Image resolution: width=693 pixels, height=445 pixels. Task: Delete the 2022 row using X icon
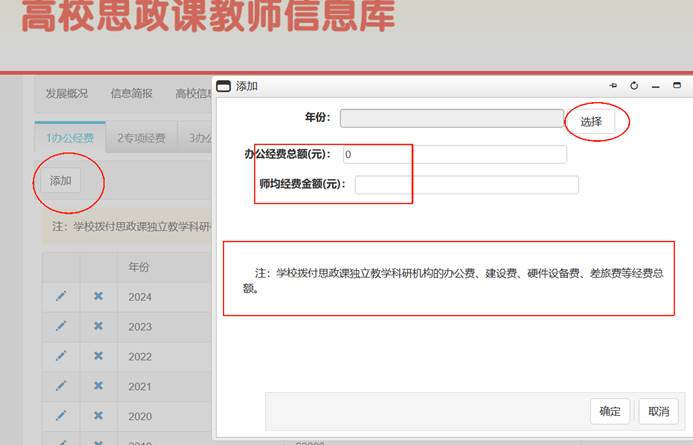98,356
